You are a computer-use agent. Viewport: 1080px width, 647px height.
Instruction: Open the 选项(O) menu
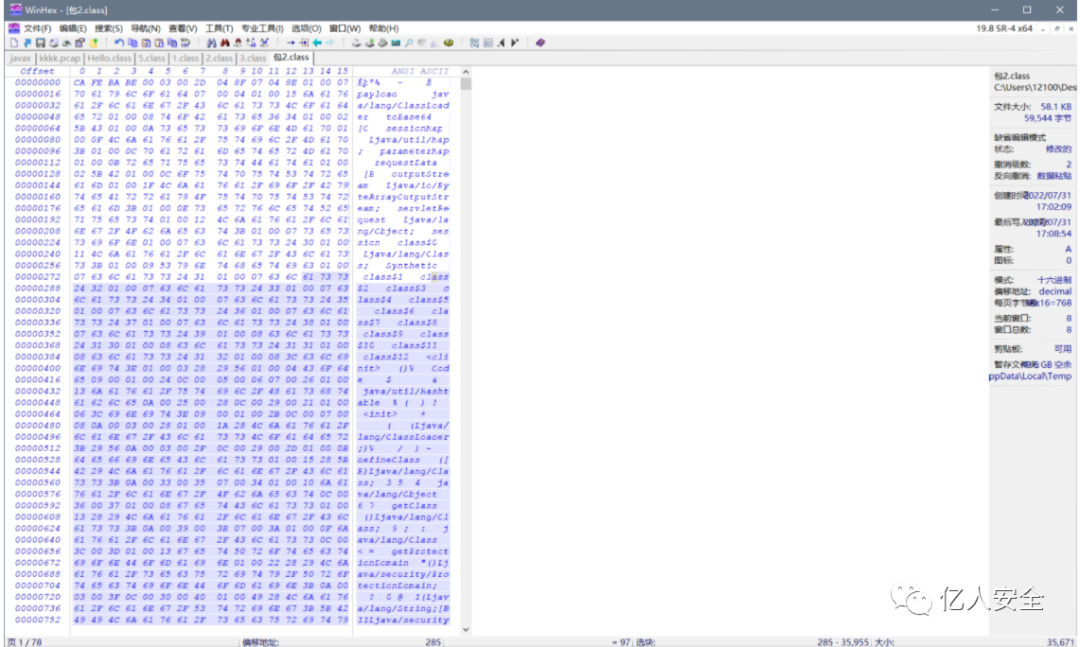pyautogui.click(x=306, y=28)
